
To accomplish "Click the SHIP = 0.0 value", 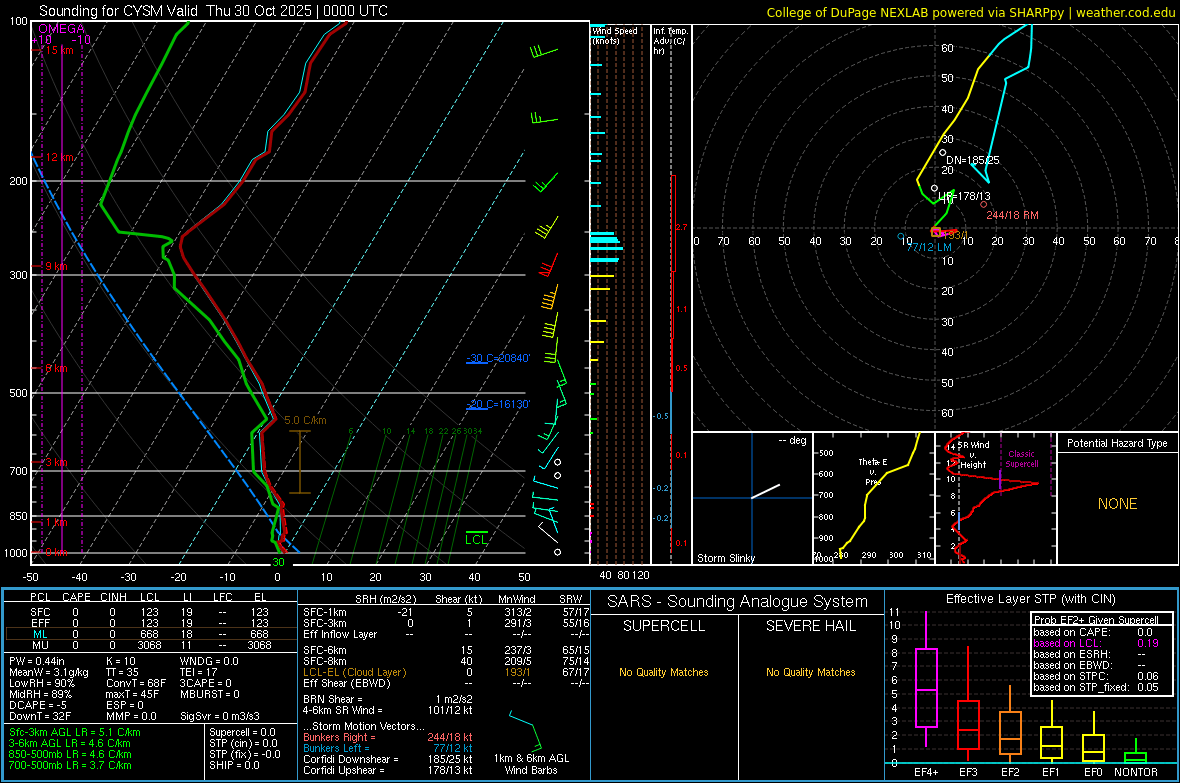I will tap(234, 765).
